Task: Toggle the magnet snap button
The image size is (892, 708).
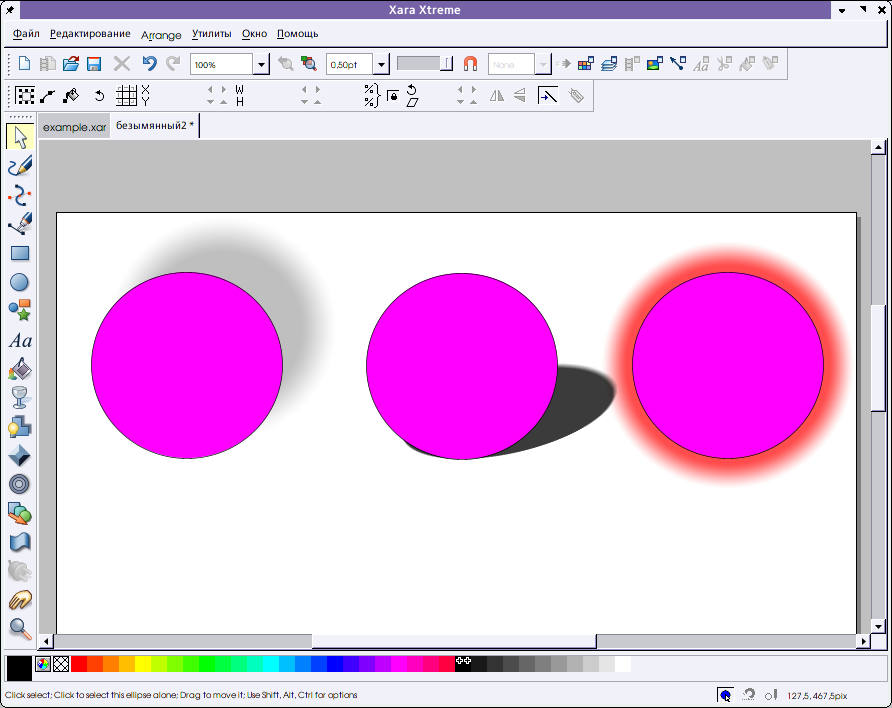Action: coord(470,64)
